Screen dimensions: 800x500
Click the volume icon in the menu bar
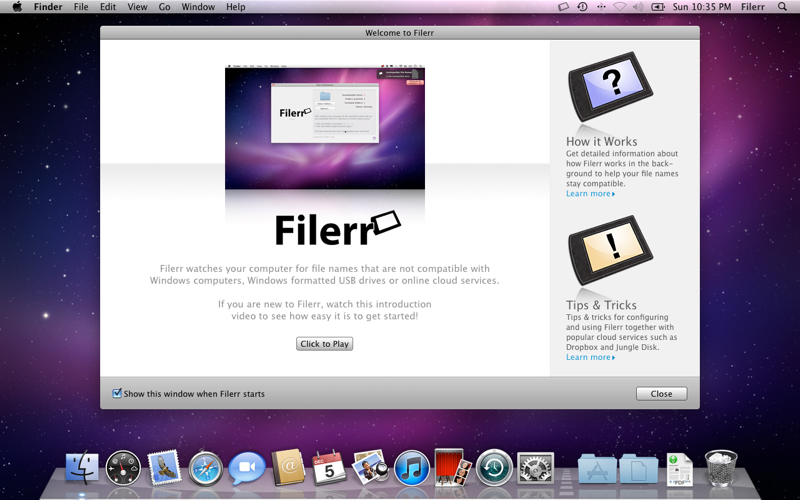point(638,7)
